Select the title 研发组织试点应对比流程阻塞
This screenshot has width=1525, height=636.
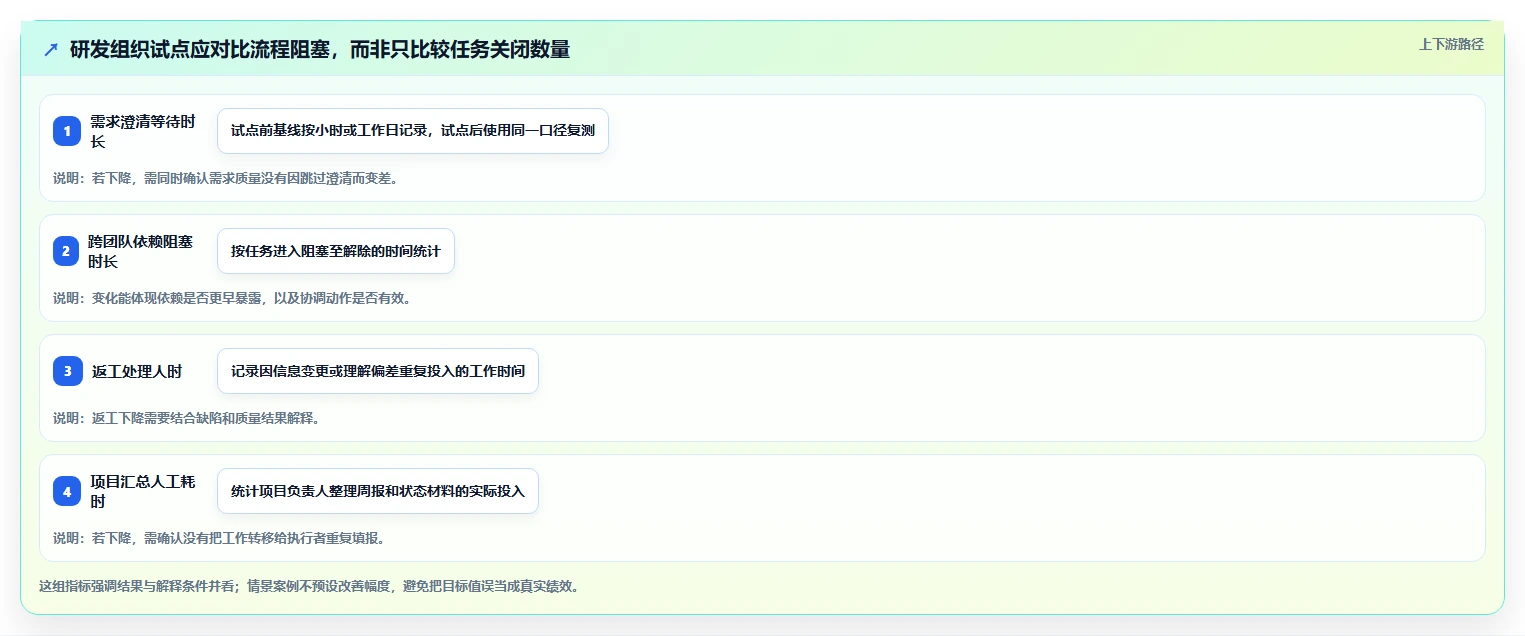(x=320, y=50)
